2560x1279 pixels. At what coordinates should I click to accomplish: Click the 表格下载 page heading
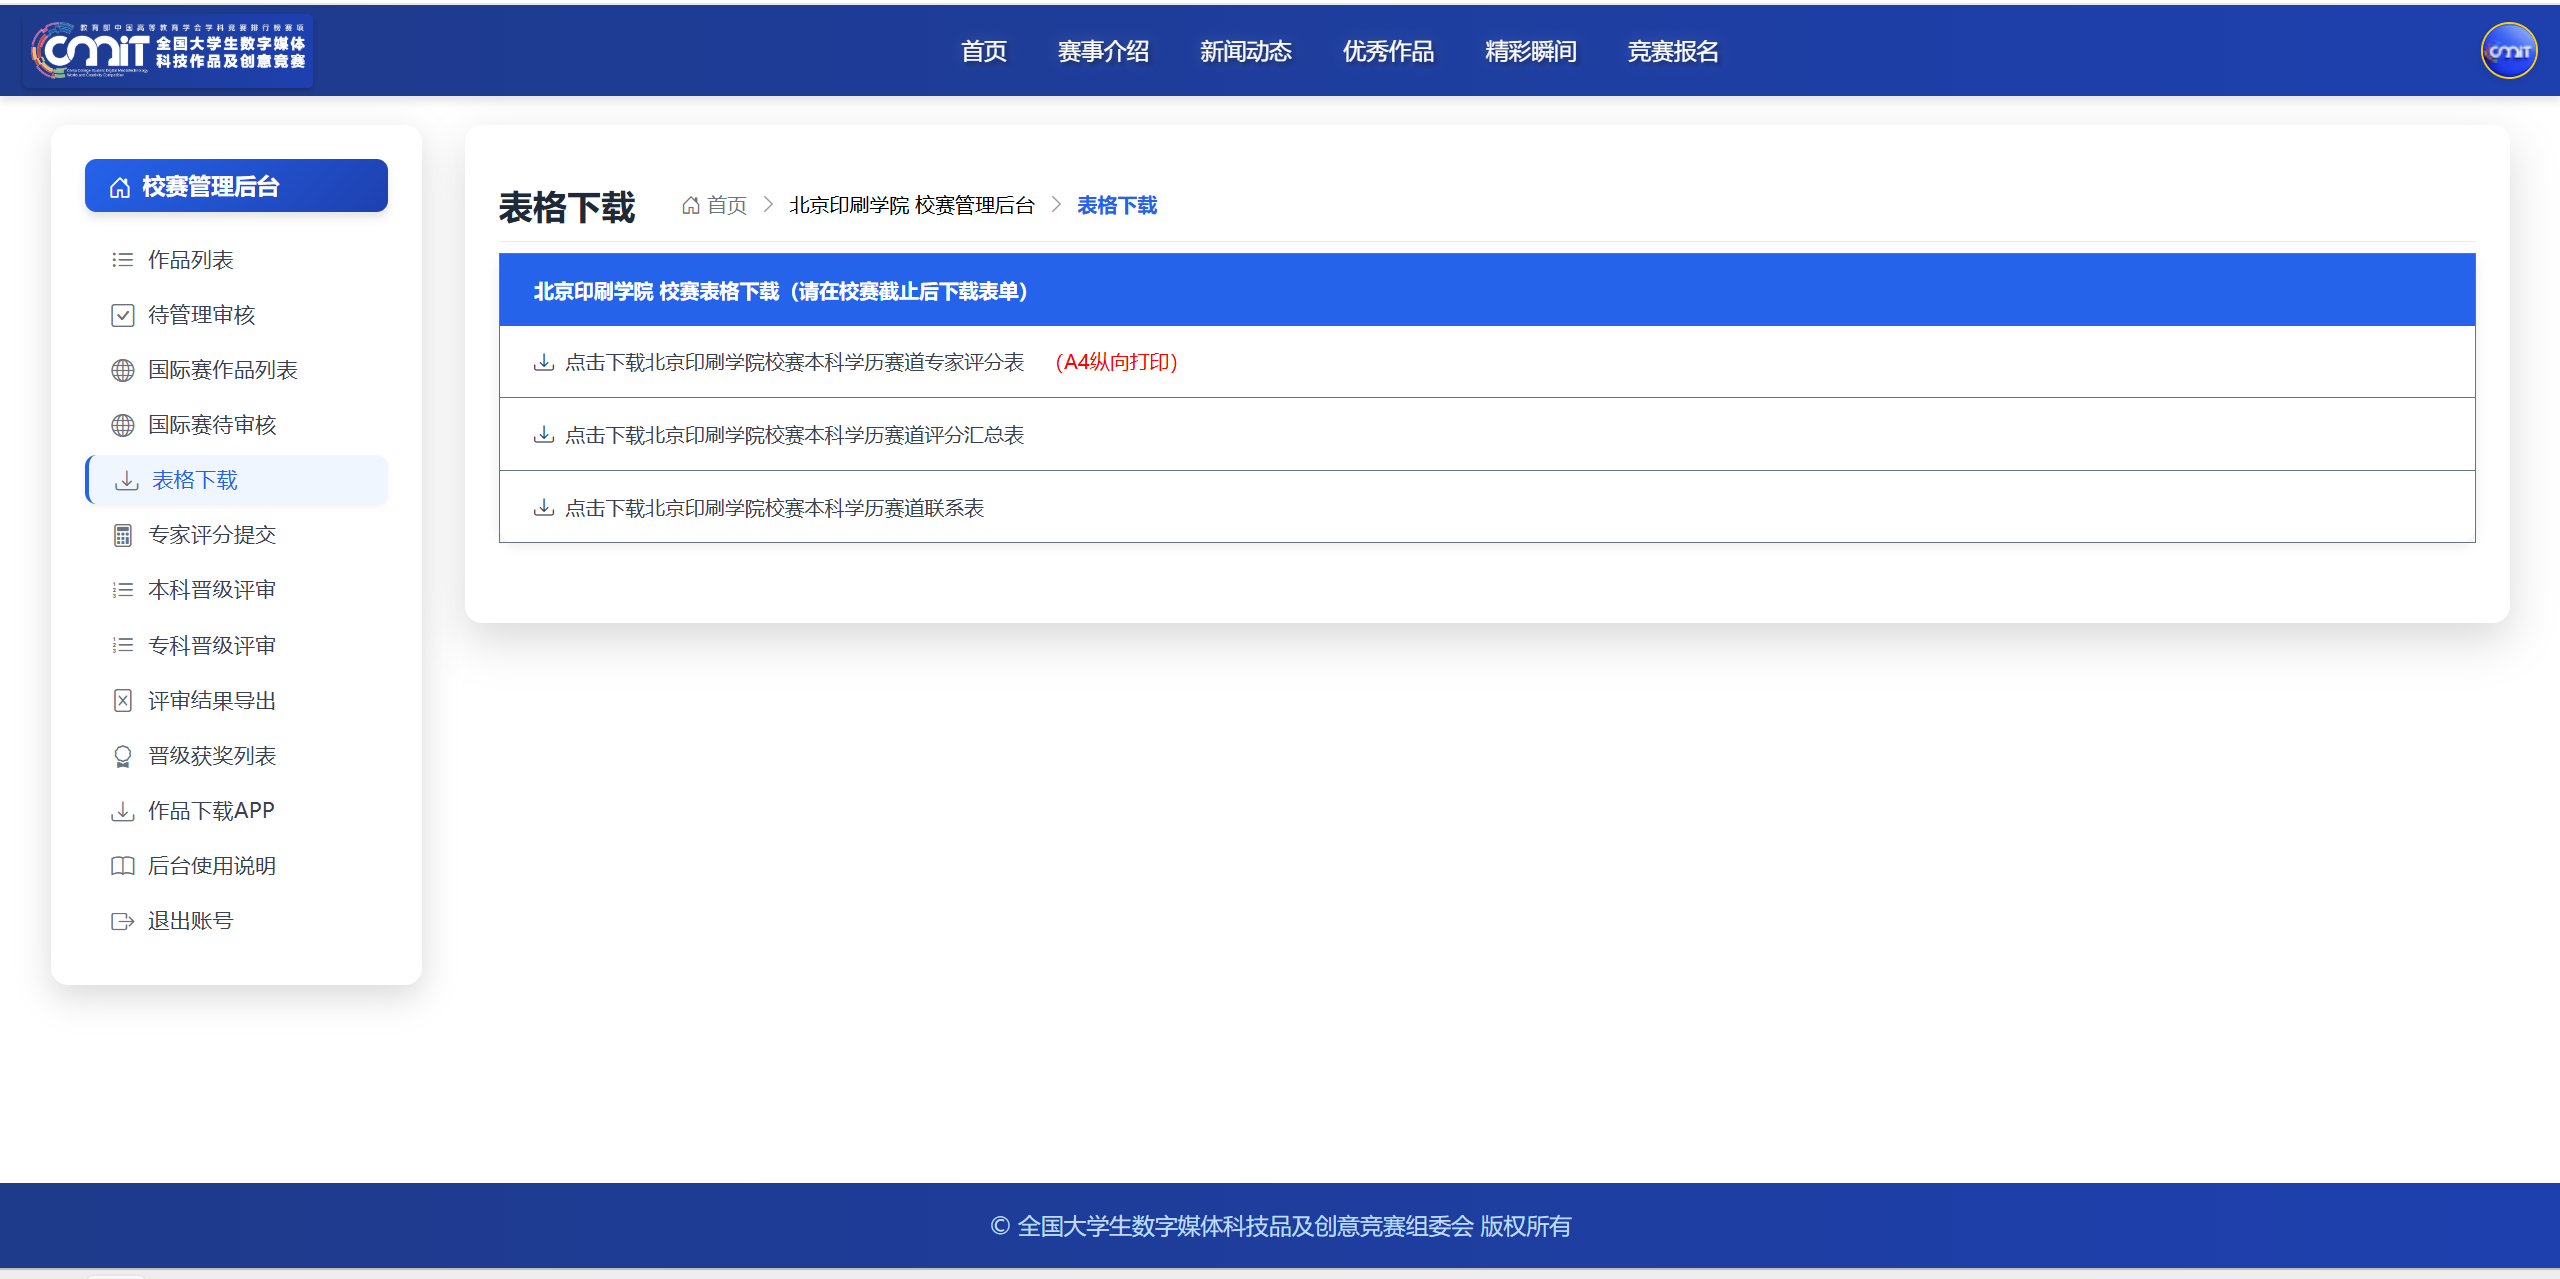click(x=566, y=207)
